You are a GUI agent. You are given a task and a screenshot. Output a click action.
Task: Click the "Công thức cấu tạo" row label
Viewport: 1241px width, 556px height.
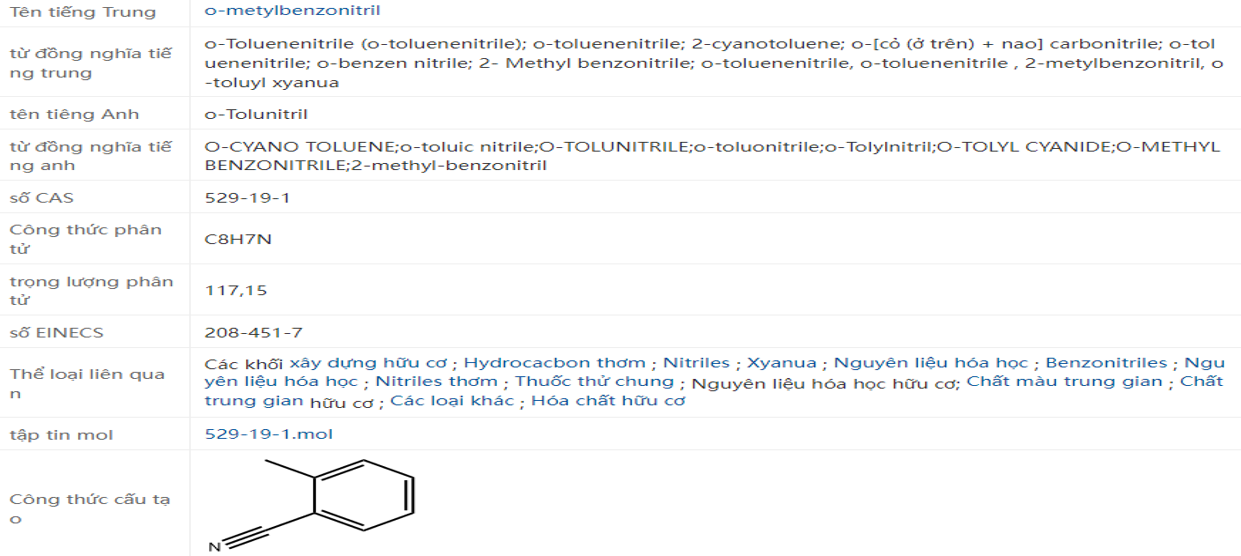click(85, 509)
